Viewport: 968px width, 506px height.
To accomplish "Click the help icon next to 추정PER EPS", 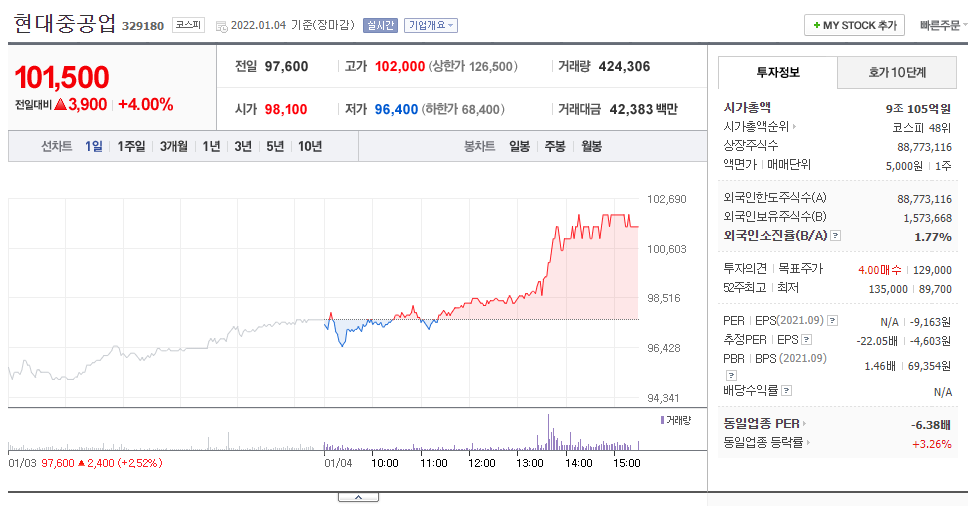I will click(x=806, y=339).
